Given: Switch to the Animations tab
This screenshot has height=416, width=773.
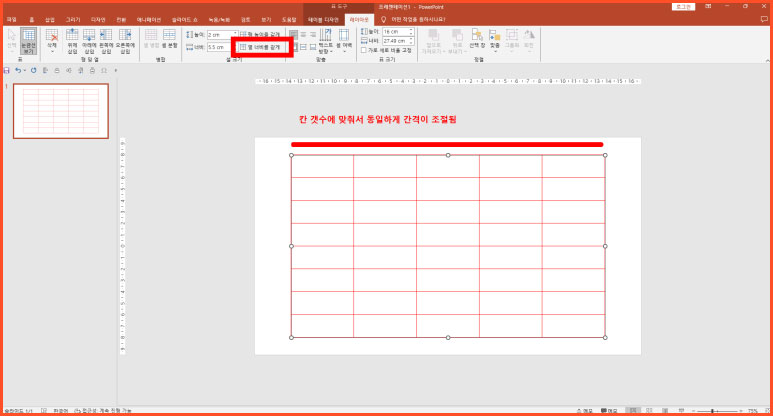Looking at the screenshot, I should pyautogui.click(x=149, y=20).
